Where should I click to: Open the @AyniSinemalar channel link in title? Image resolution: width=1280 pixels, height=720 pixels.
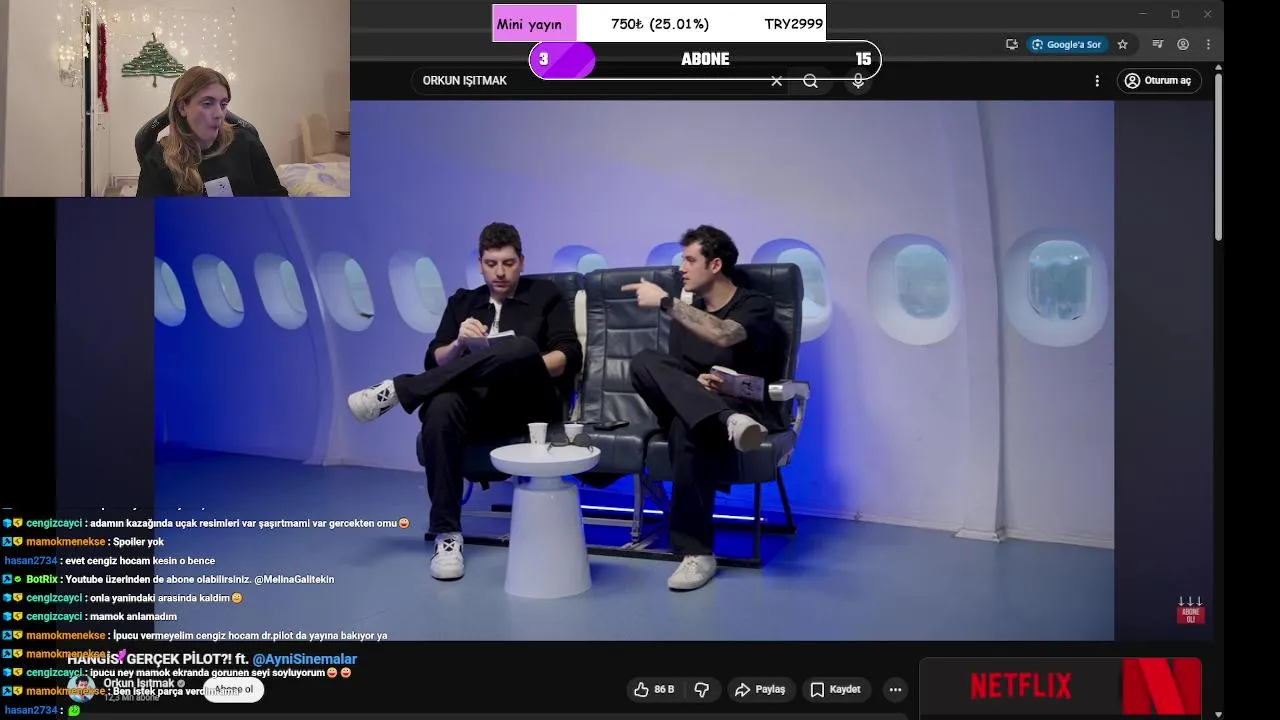click(304, 659)
